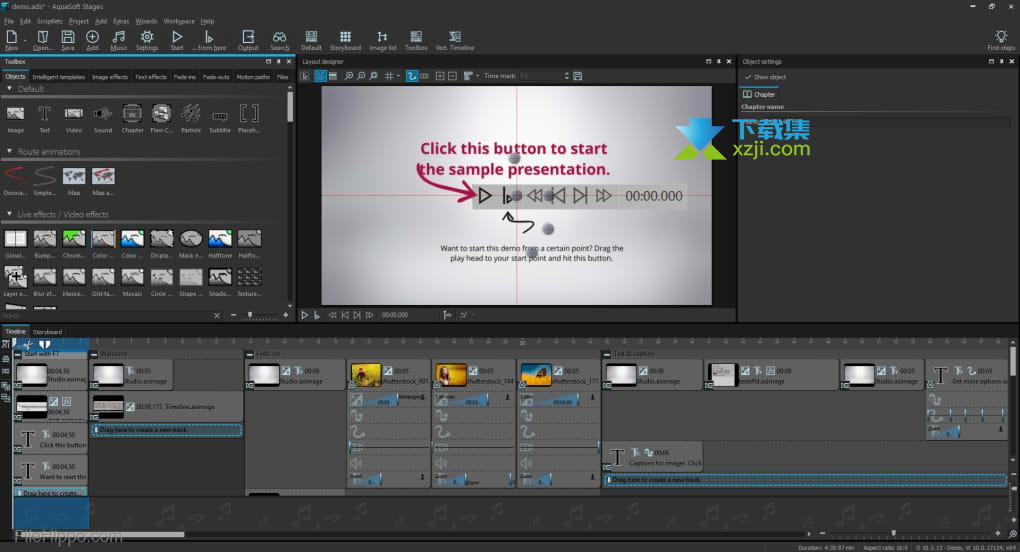The width and height of the screenshot is (1020, 552).
Task: Click the woman portrait thumbnail in timeline
Action: [x=450, y=375]
